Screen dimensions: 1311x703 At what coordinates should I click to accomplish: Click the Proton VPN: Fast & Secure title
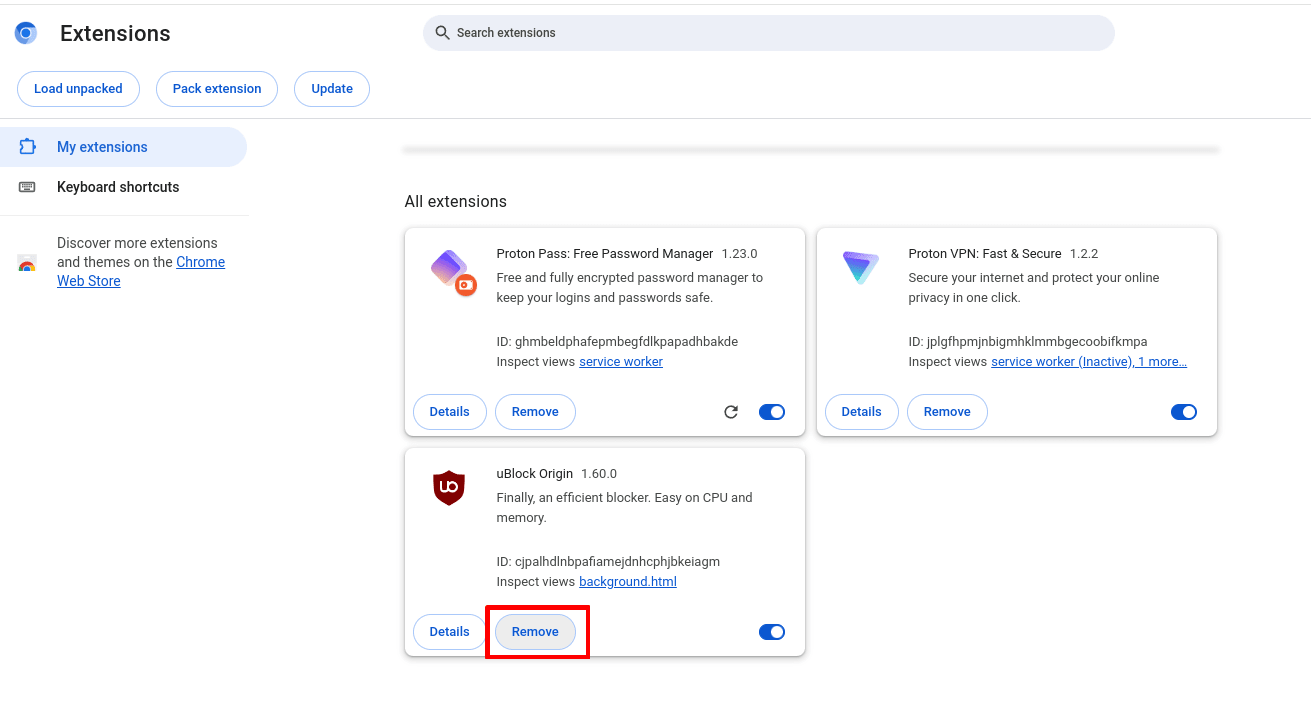(985, 254)
